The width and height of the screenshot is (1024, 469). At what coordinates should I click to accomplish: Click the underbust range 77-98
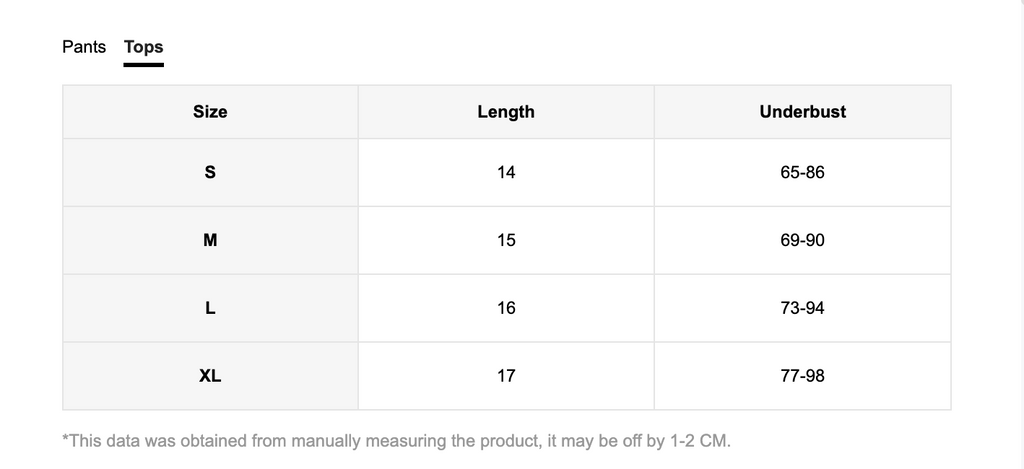click(802, 376)
